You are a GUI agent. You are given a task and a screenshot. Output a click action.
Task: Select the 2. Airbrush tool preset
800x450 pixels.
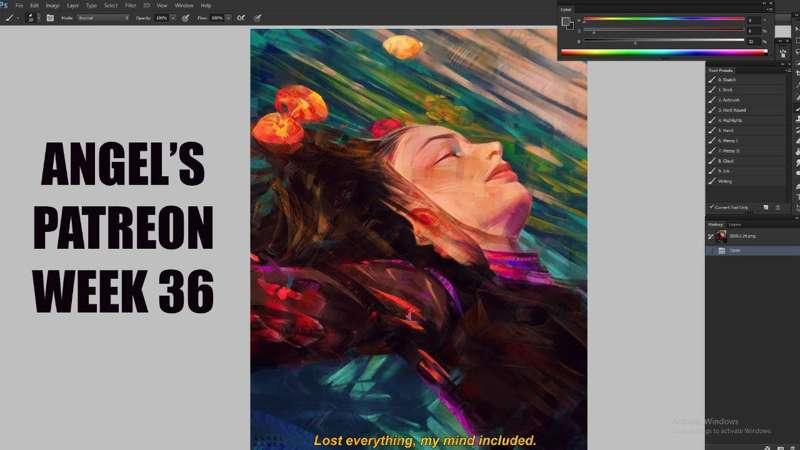click(x=746, y=100)
